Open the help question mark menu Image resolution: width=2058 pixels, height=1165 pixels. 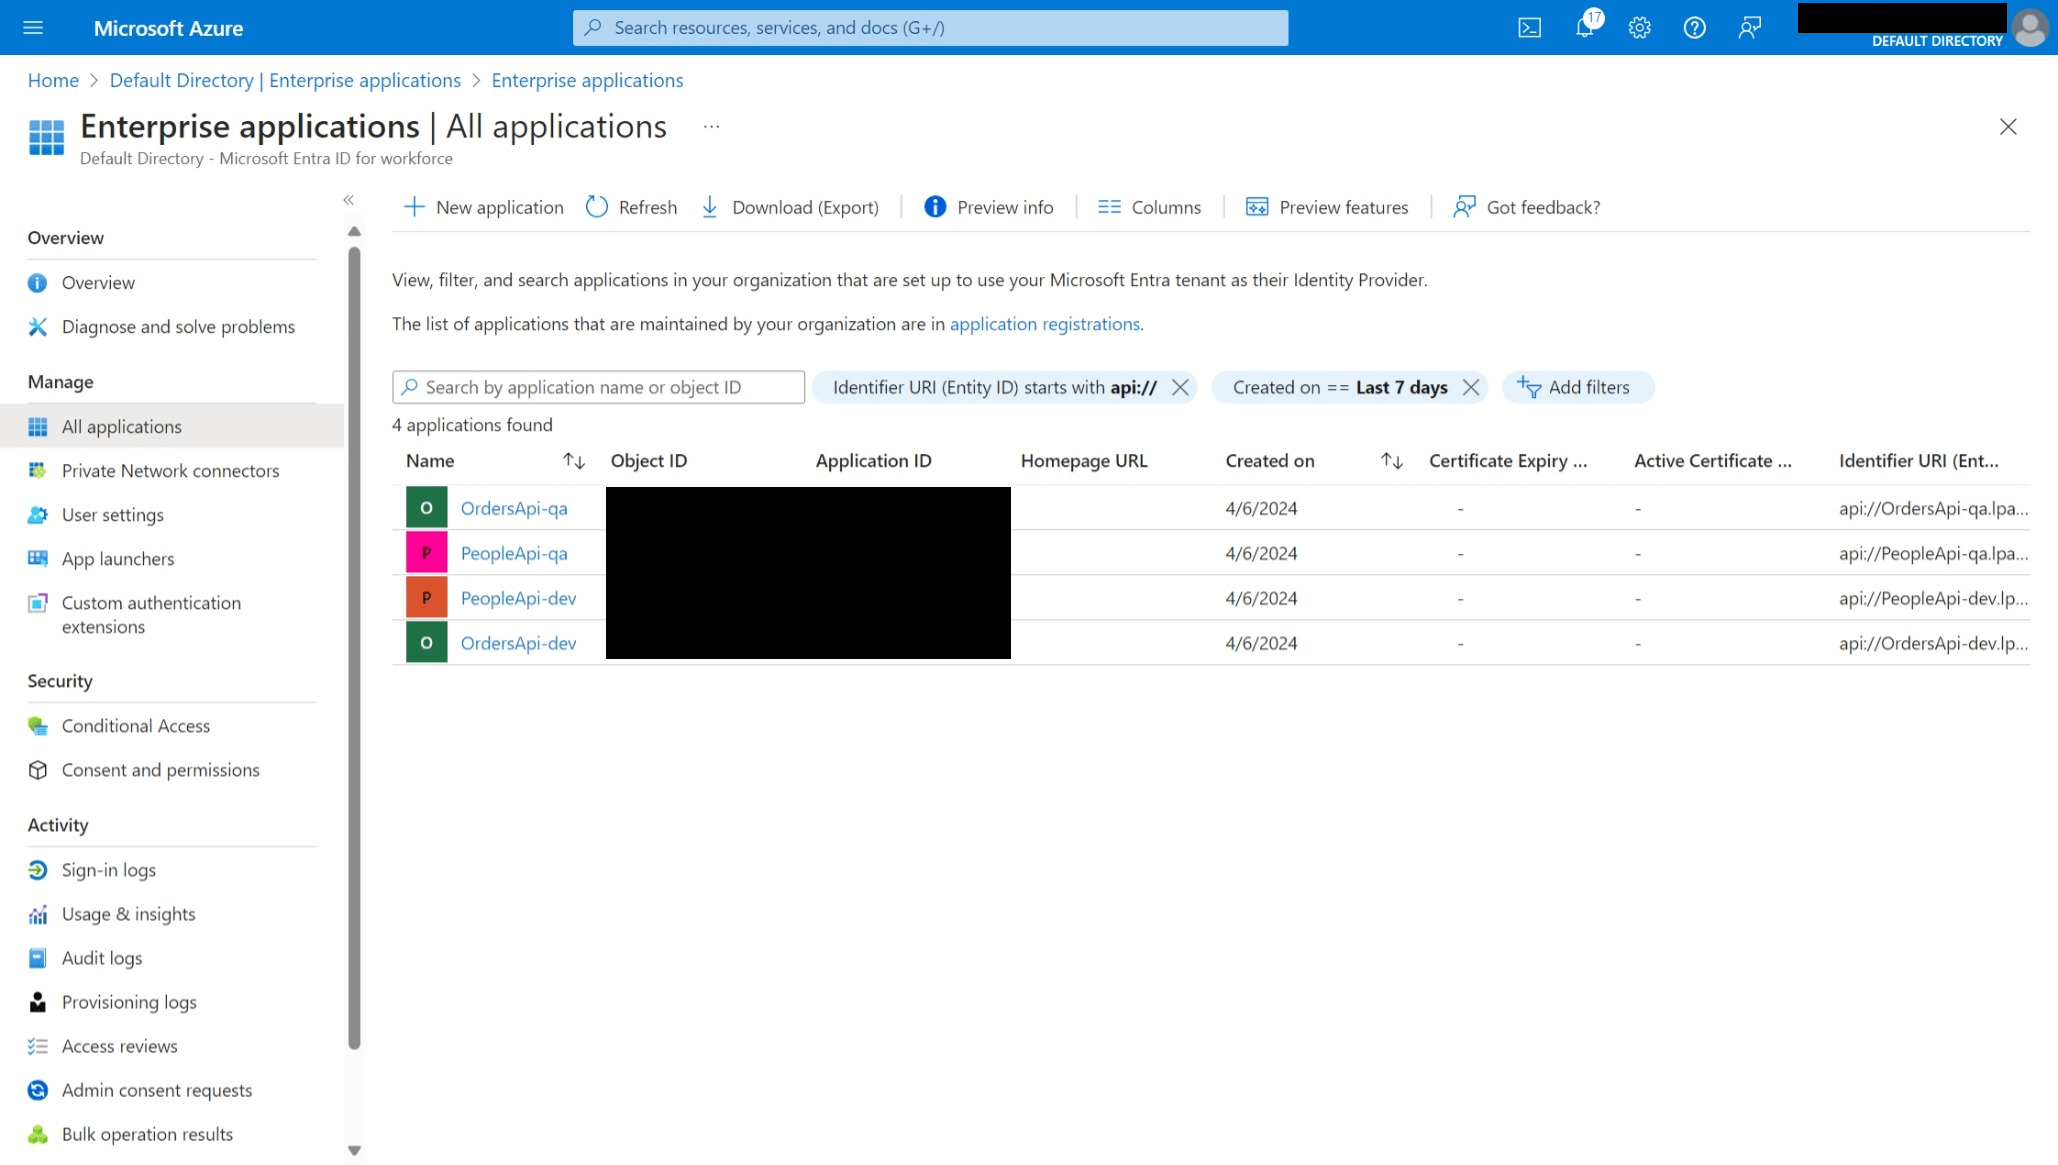(x=1694, y=28)
